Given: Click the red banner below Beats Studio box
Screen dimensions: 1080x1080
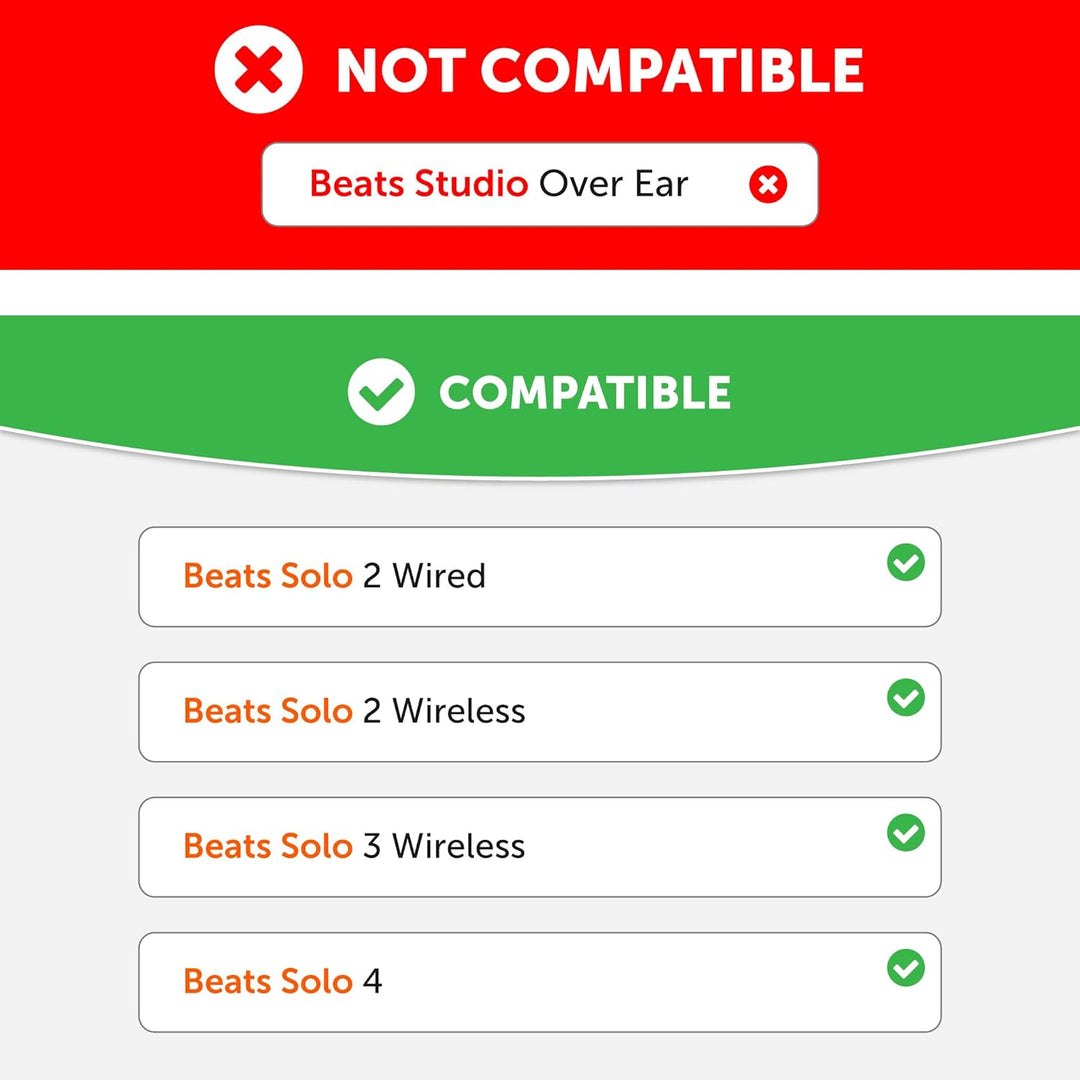Looking at the screenshot, I should coord(540,248).
